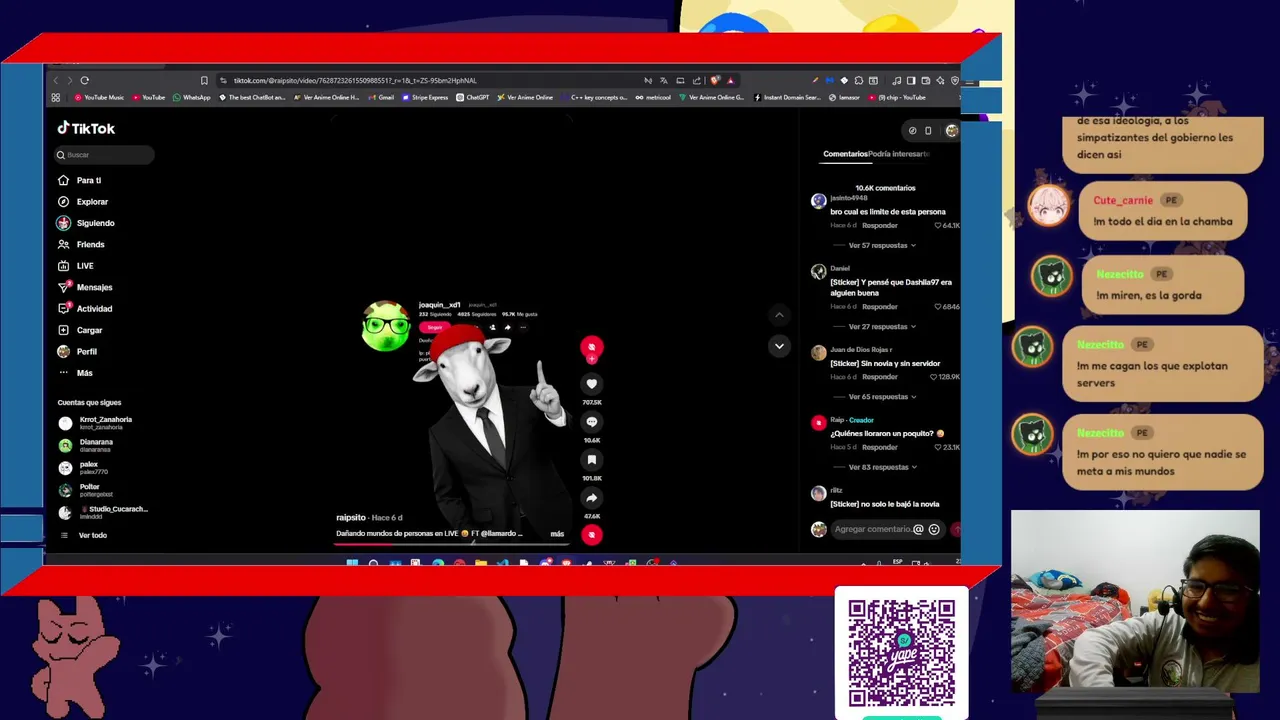Expand Ver 83 respuestas

tap(882, 468)
